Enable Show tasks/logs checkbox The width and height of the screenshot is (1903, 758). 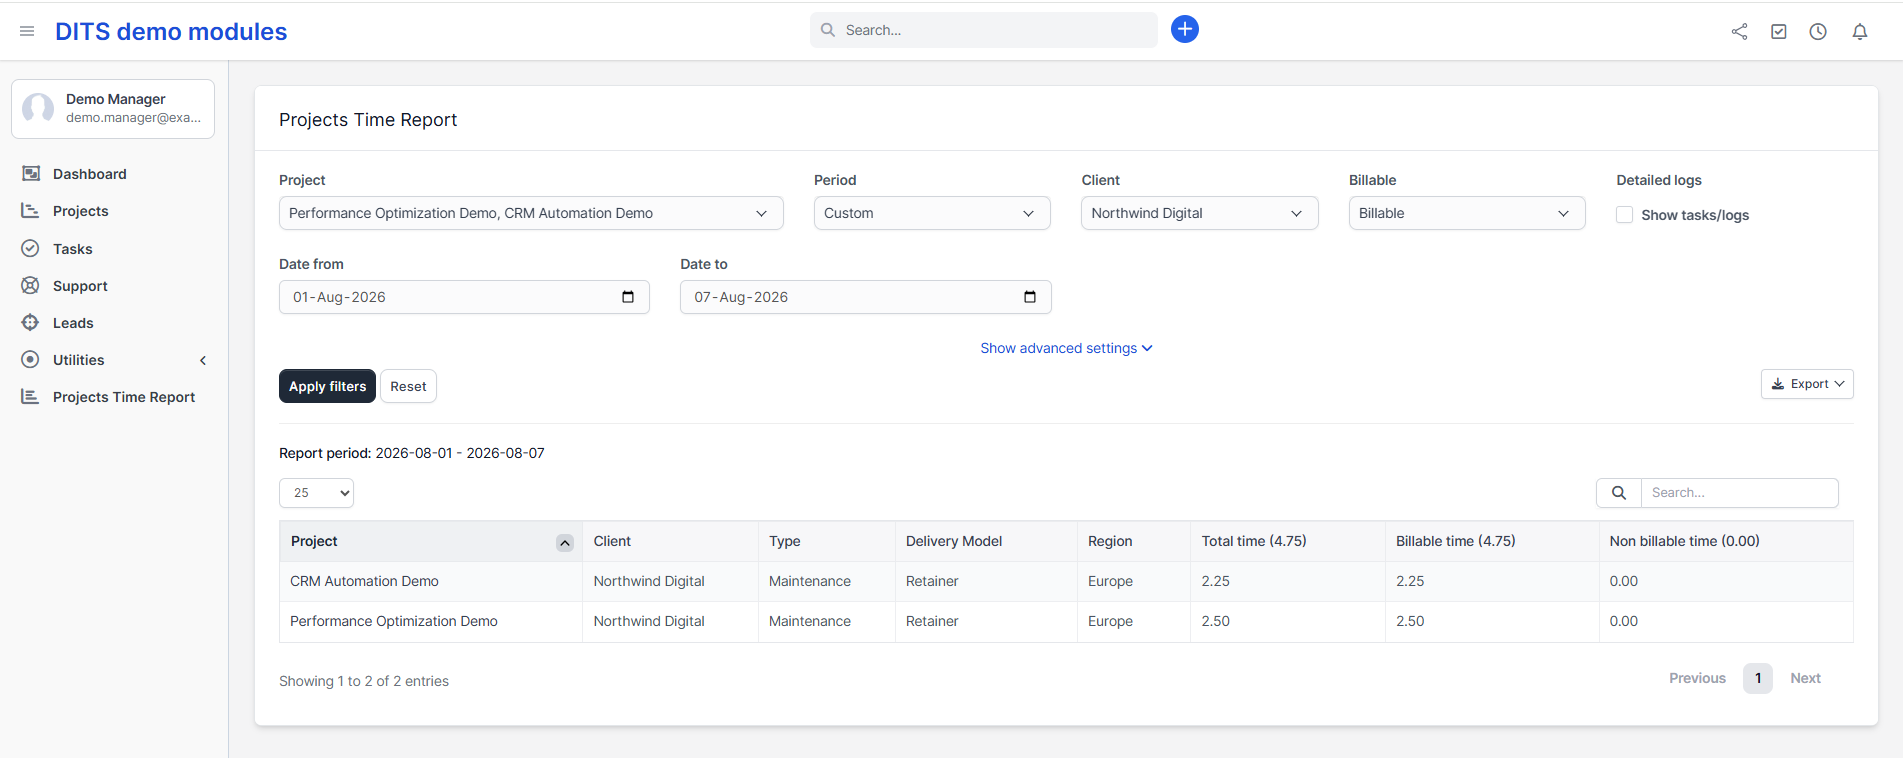(x=1625, y=215)
